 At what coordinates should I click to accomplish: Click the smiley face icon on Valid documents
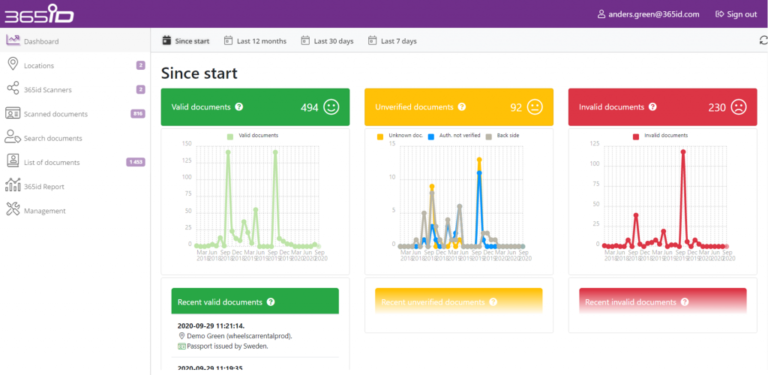(x=331, y=107)
